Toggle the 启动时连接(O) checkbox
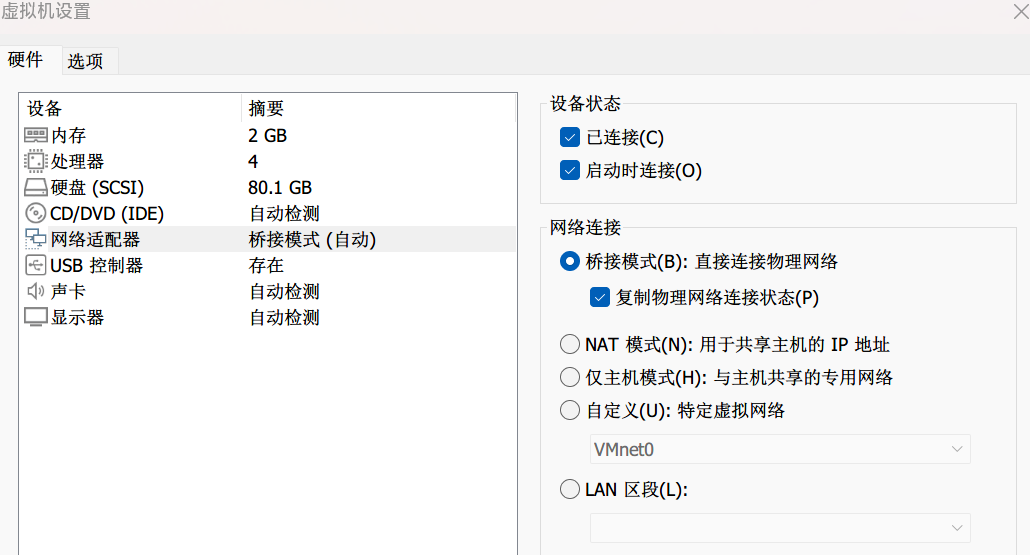1030x555 pixels. click(570, 170)
